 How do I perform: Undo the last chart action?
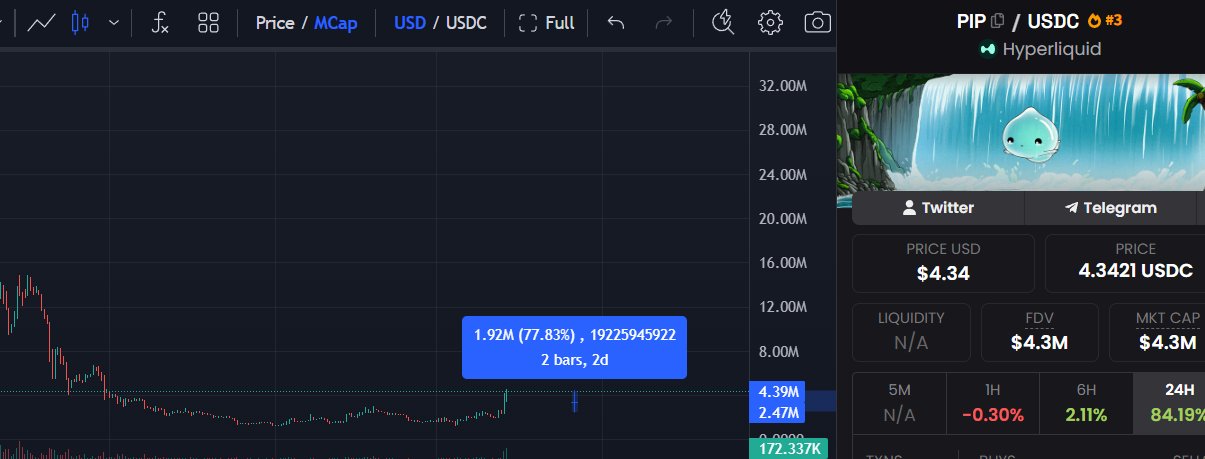click(616, 22)
